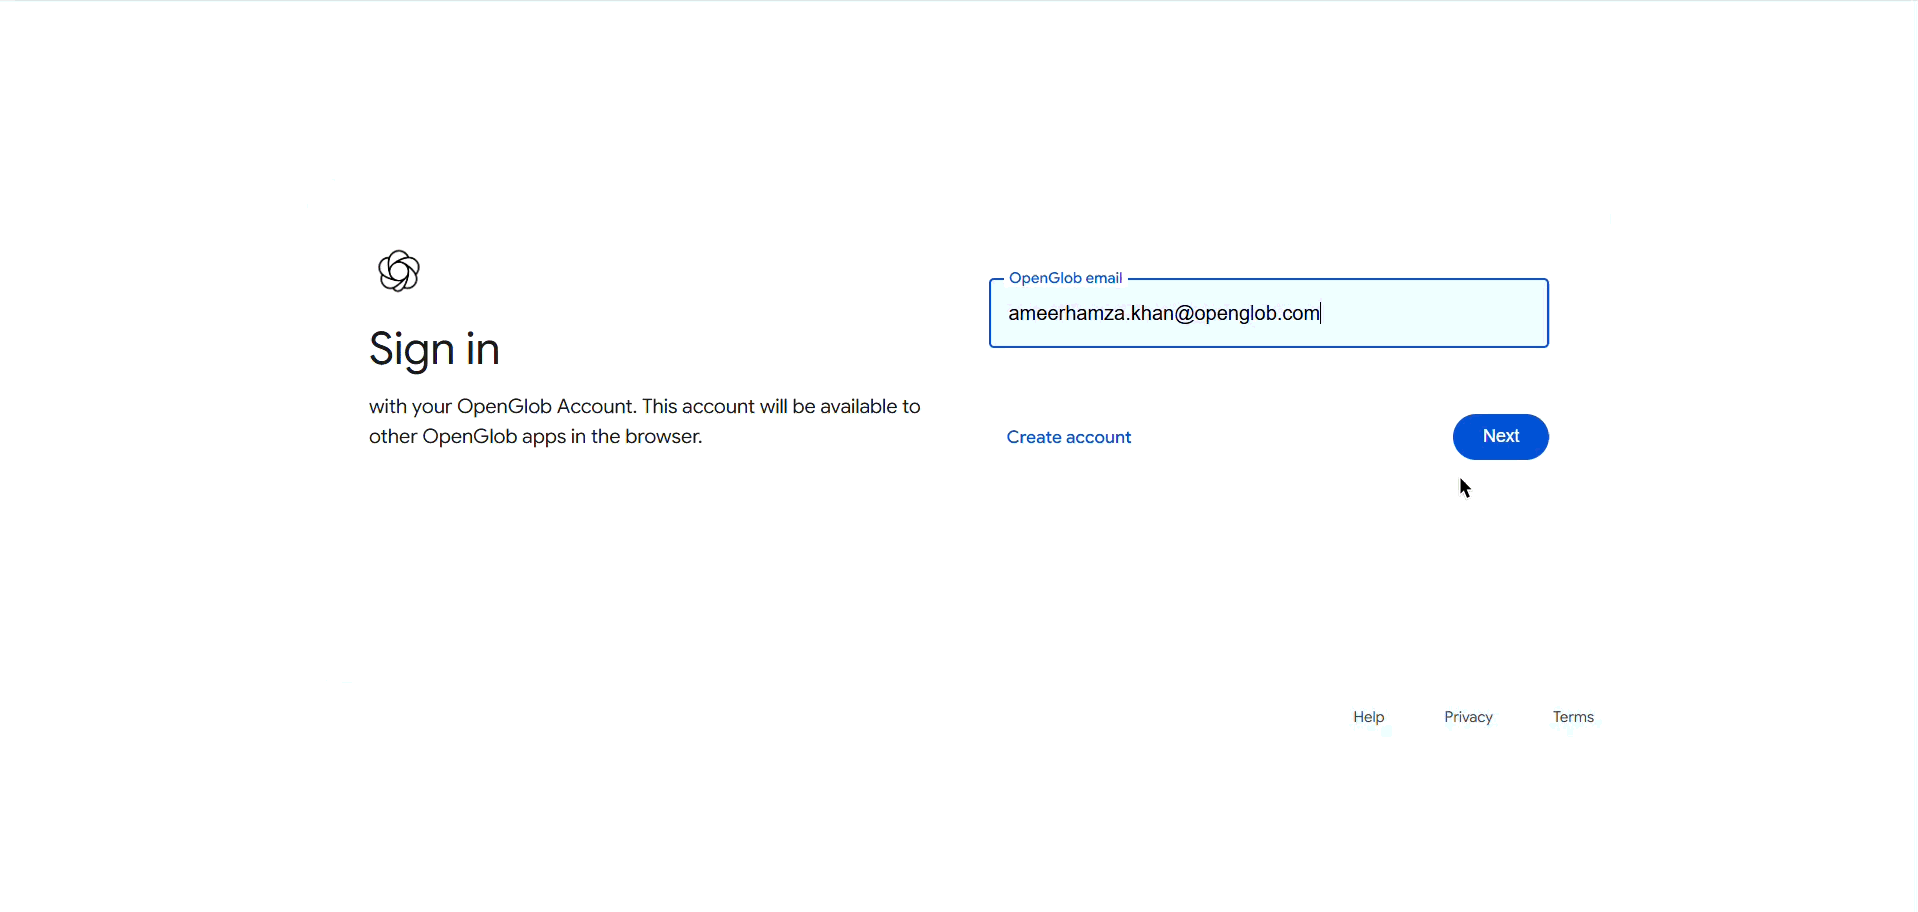Activate the Create account option

pos(1068,436)
